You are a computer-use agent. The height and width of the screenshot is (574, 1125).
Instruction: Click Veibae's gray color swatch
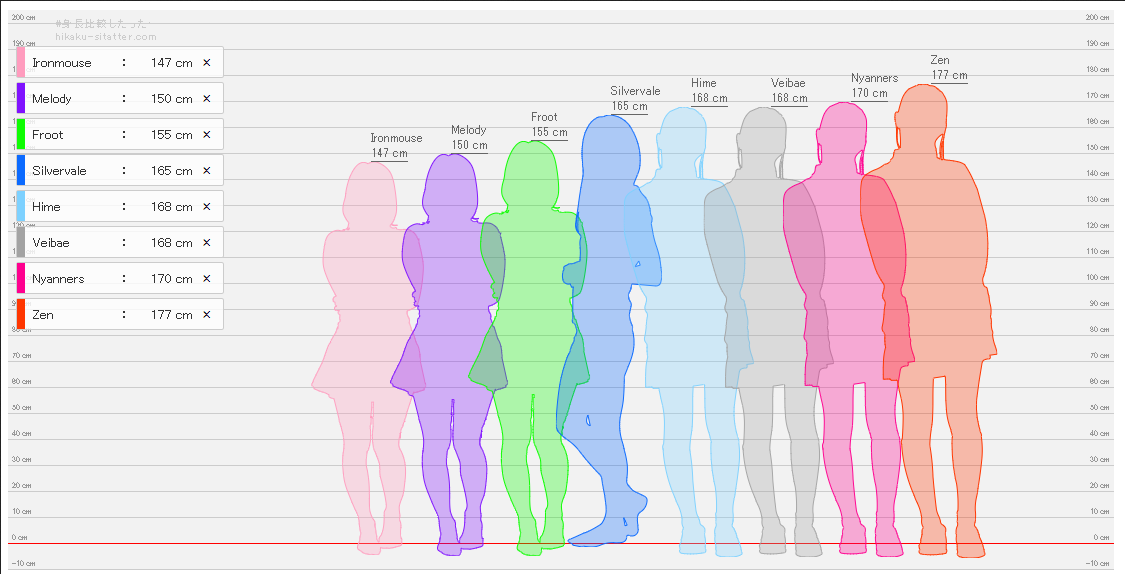coord(21,243)
